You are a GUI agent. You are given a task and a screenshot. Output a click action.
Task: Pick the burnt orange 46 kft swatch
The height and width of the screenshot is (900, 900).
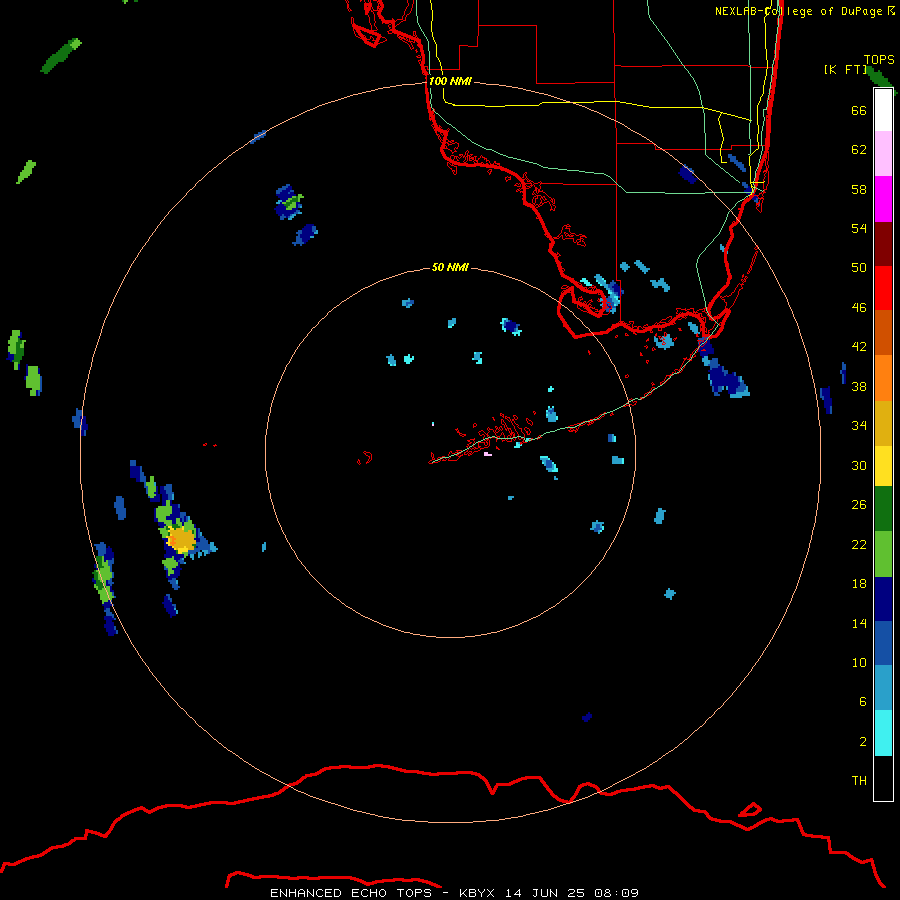click(x=883, y=332)
